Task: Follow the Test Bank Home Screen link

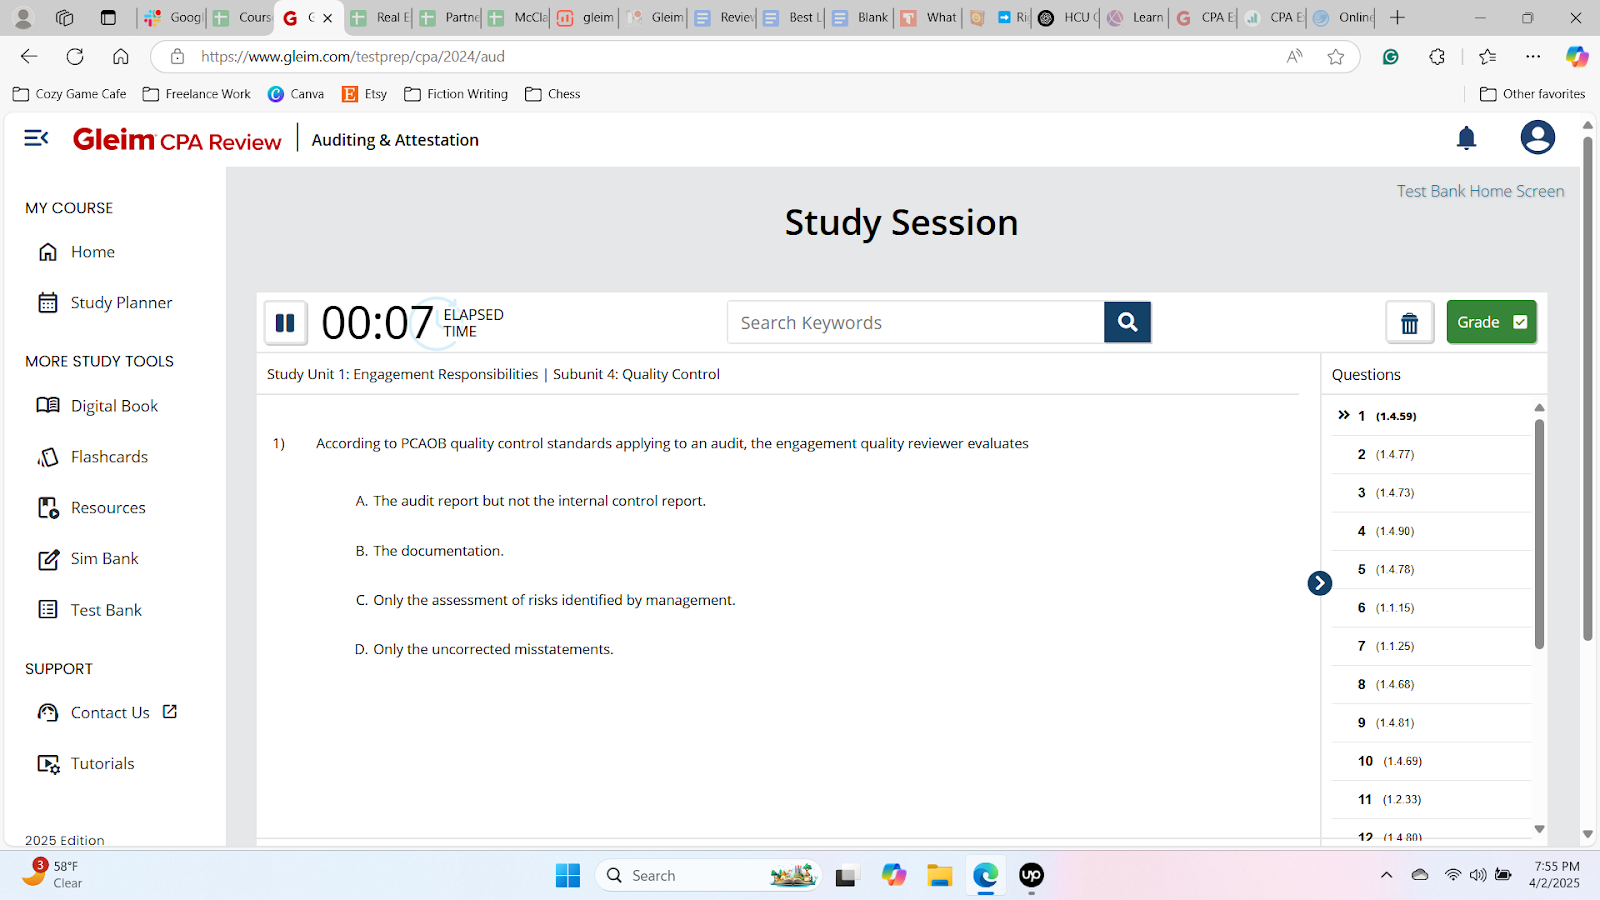Action: tap(1479, 191)
